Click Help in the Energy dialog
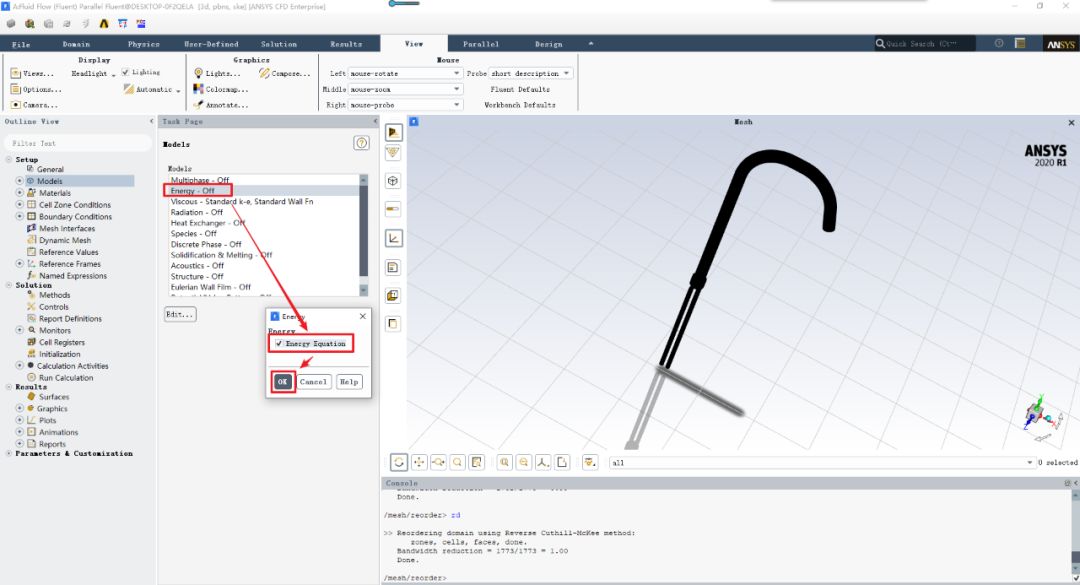Image resolution: width=1080 pixels, height=585 pixels. tap(349, 382)
